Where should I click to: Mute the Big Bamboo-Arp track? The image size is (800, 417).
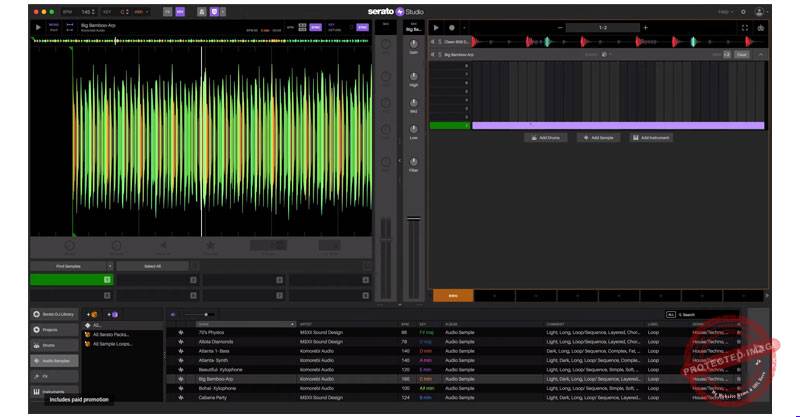click(x=433, y=54)
